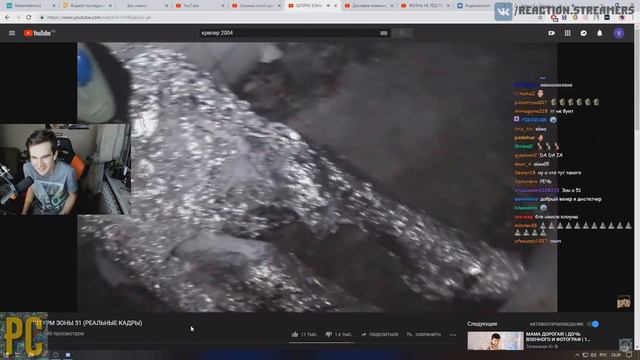Click the thumbs up like button
The image size is (640, 360).
click(295, 334)
